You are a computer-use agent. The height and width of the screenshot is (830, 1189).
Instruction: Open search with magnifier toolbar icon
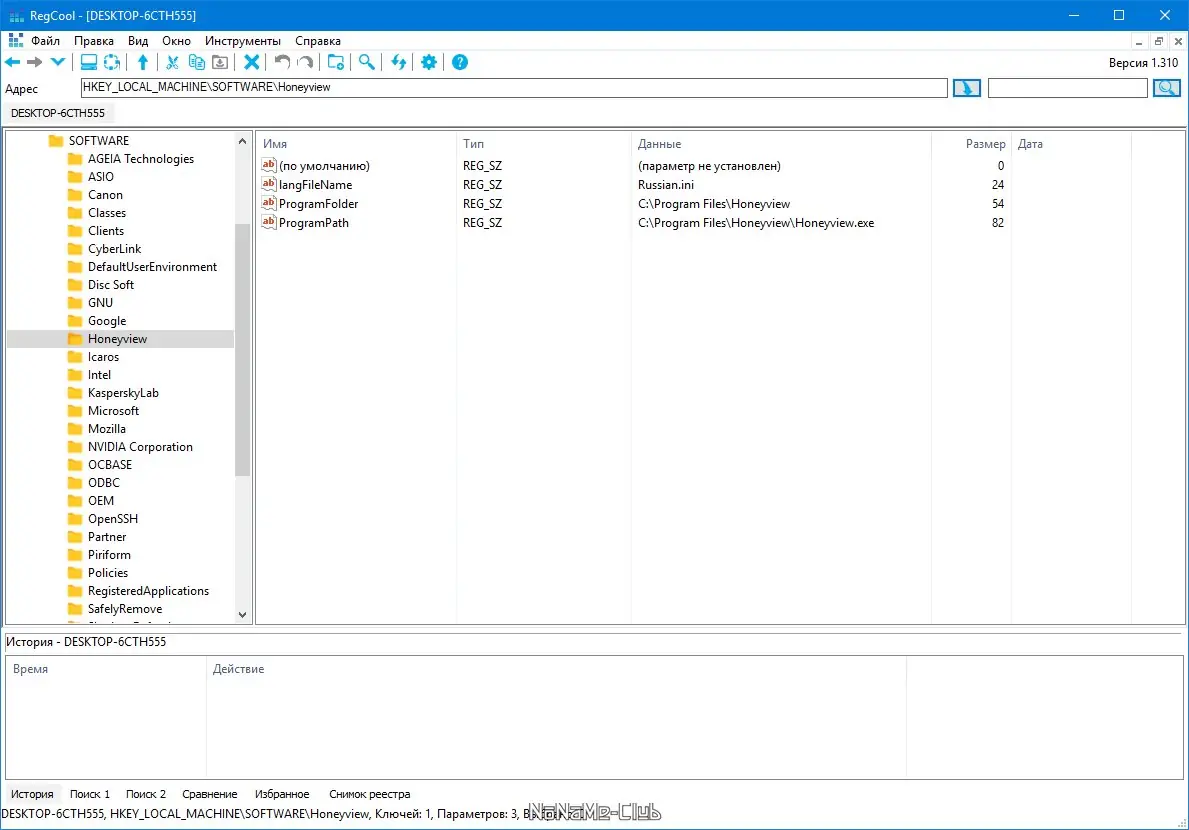[x=367, y=62]
